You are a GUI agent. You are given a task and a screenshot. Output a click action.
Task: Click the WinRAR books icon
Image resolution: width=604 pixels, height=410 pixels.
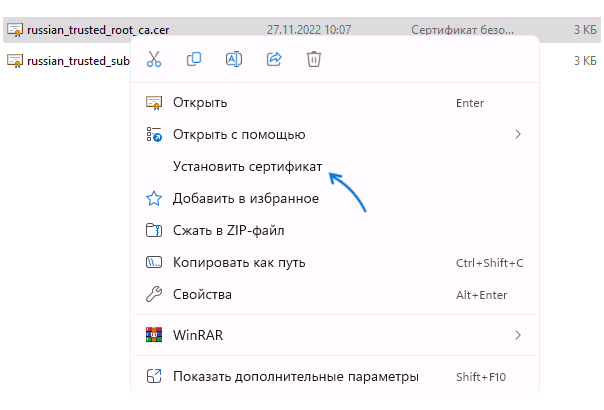pyautogui.click(x=154, y=335)
